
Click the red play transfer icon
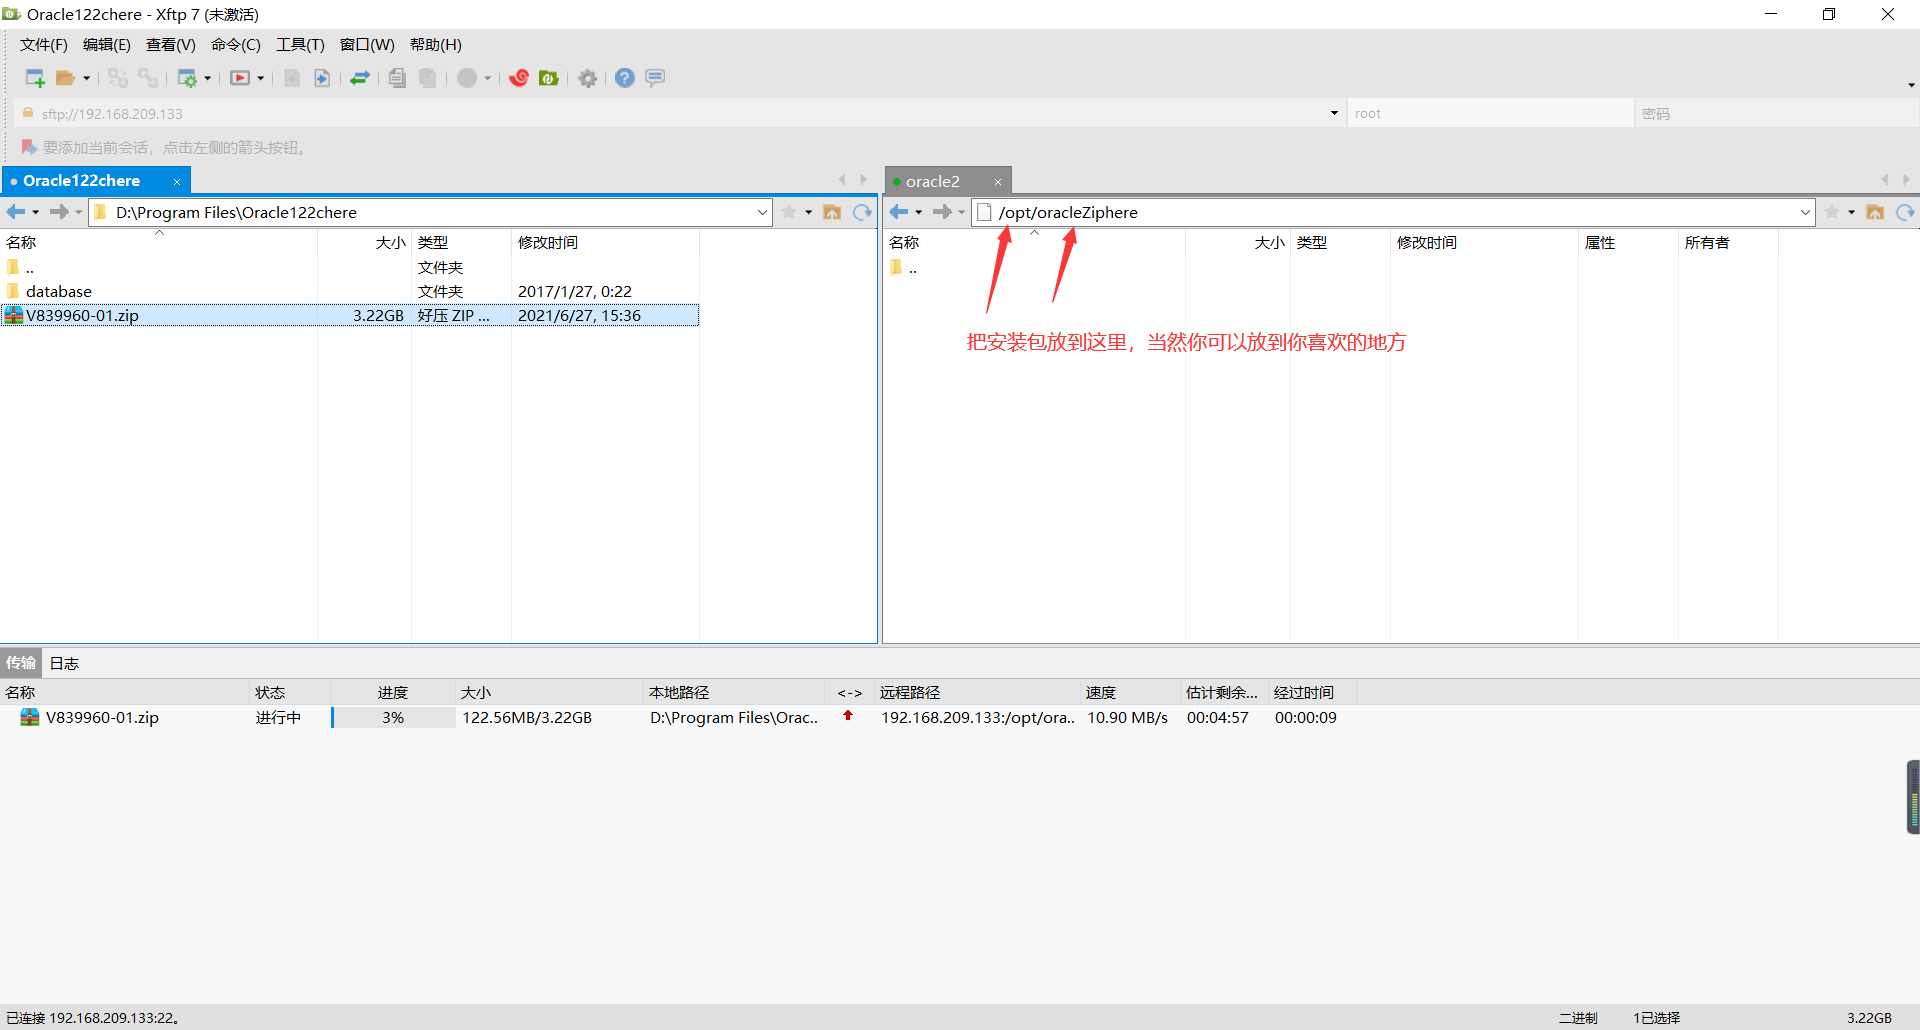pyautogui.click(x=240, y=78)
